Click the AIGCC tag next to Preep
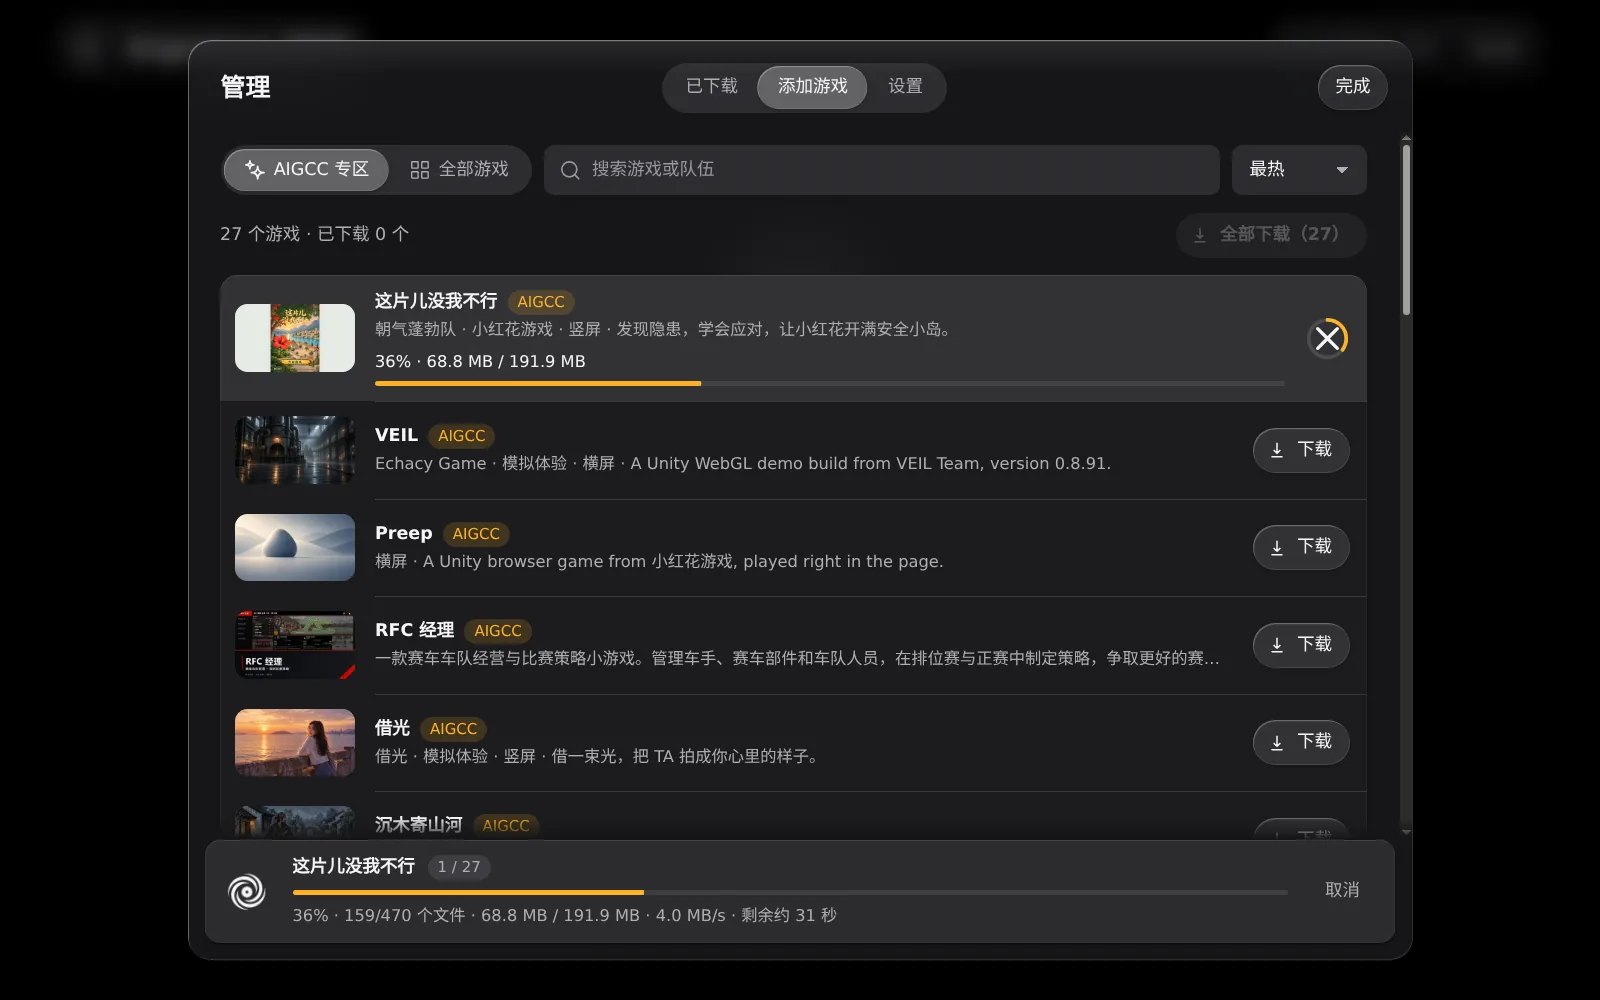The width and height of the screenshot is (1600, 1000). pyautogui.click(x=476, y=534)
